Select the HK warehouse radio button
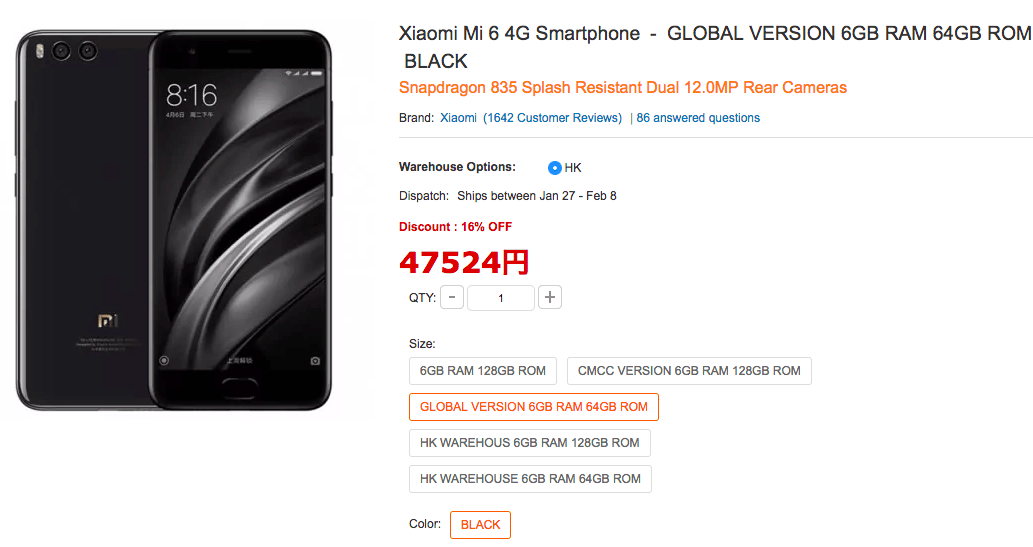1033x547 pixels. point(555,168)
